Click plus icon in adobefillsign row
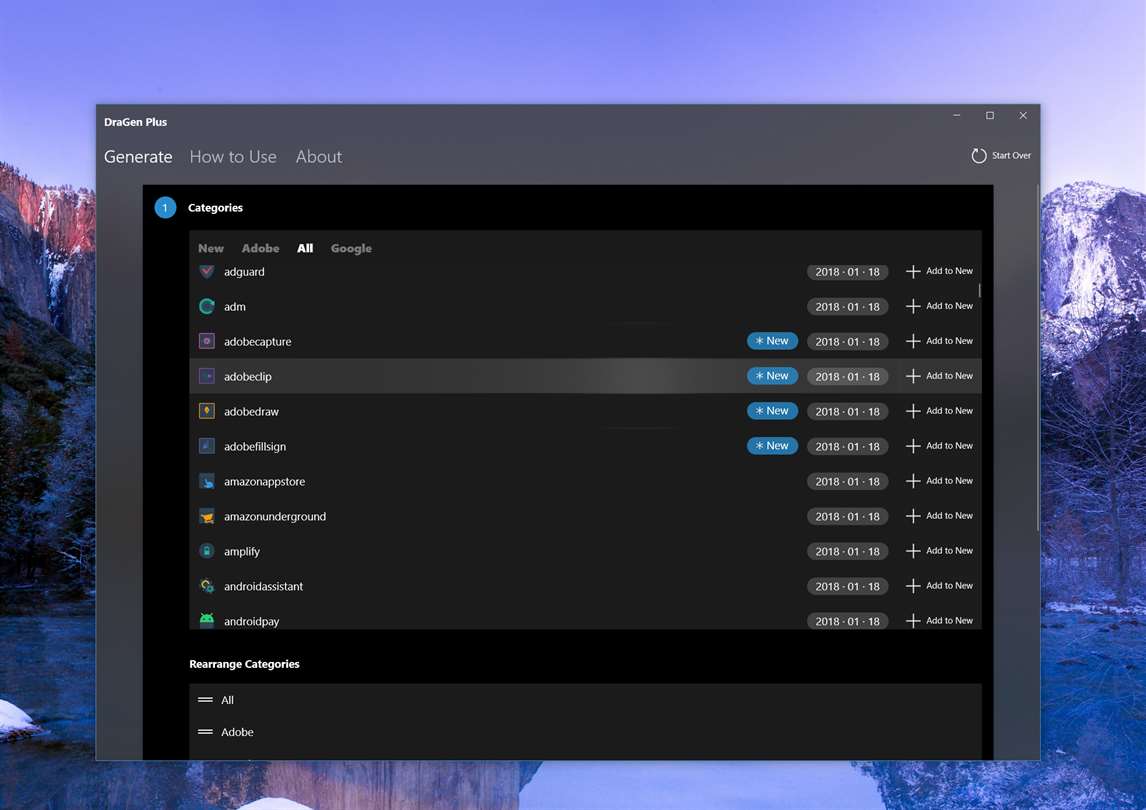Screen dimensions: 1146x810 913,446
